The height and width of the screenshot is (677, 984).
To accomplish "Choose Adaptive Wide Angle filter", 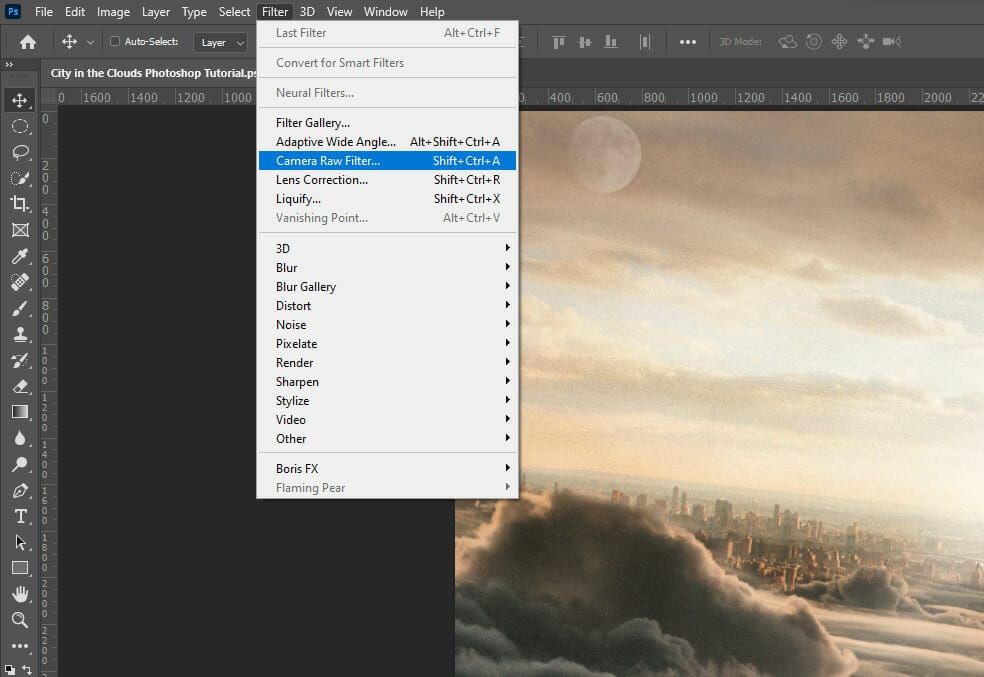I will tap(387, 142).
